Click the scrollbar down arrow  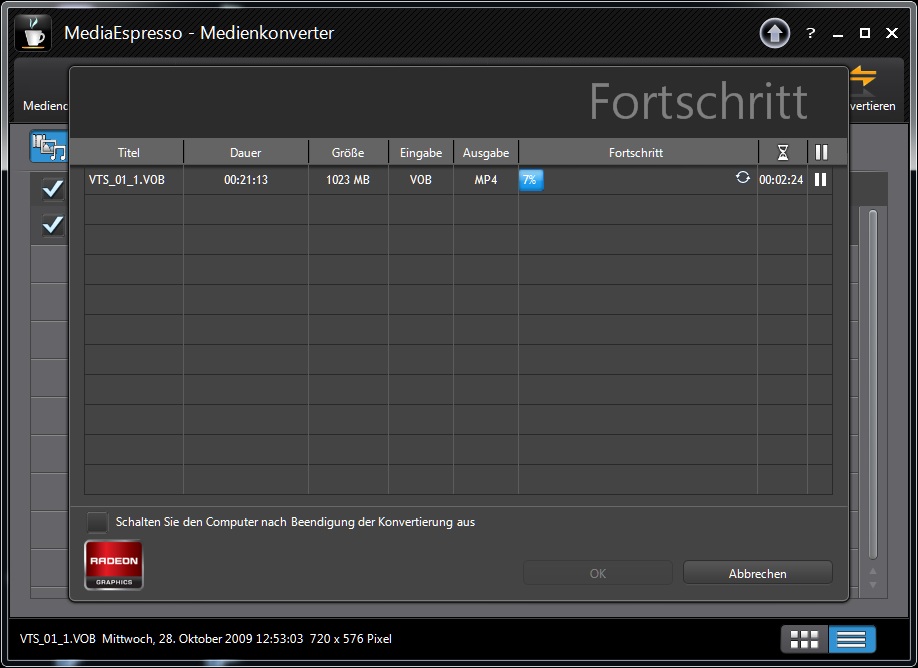tap(873, 585)
